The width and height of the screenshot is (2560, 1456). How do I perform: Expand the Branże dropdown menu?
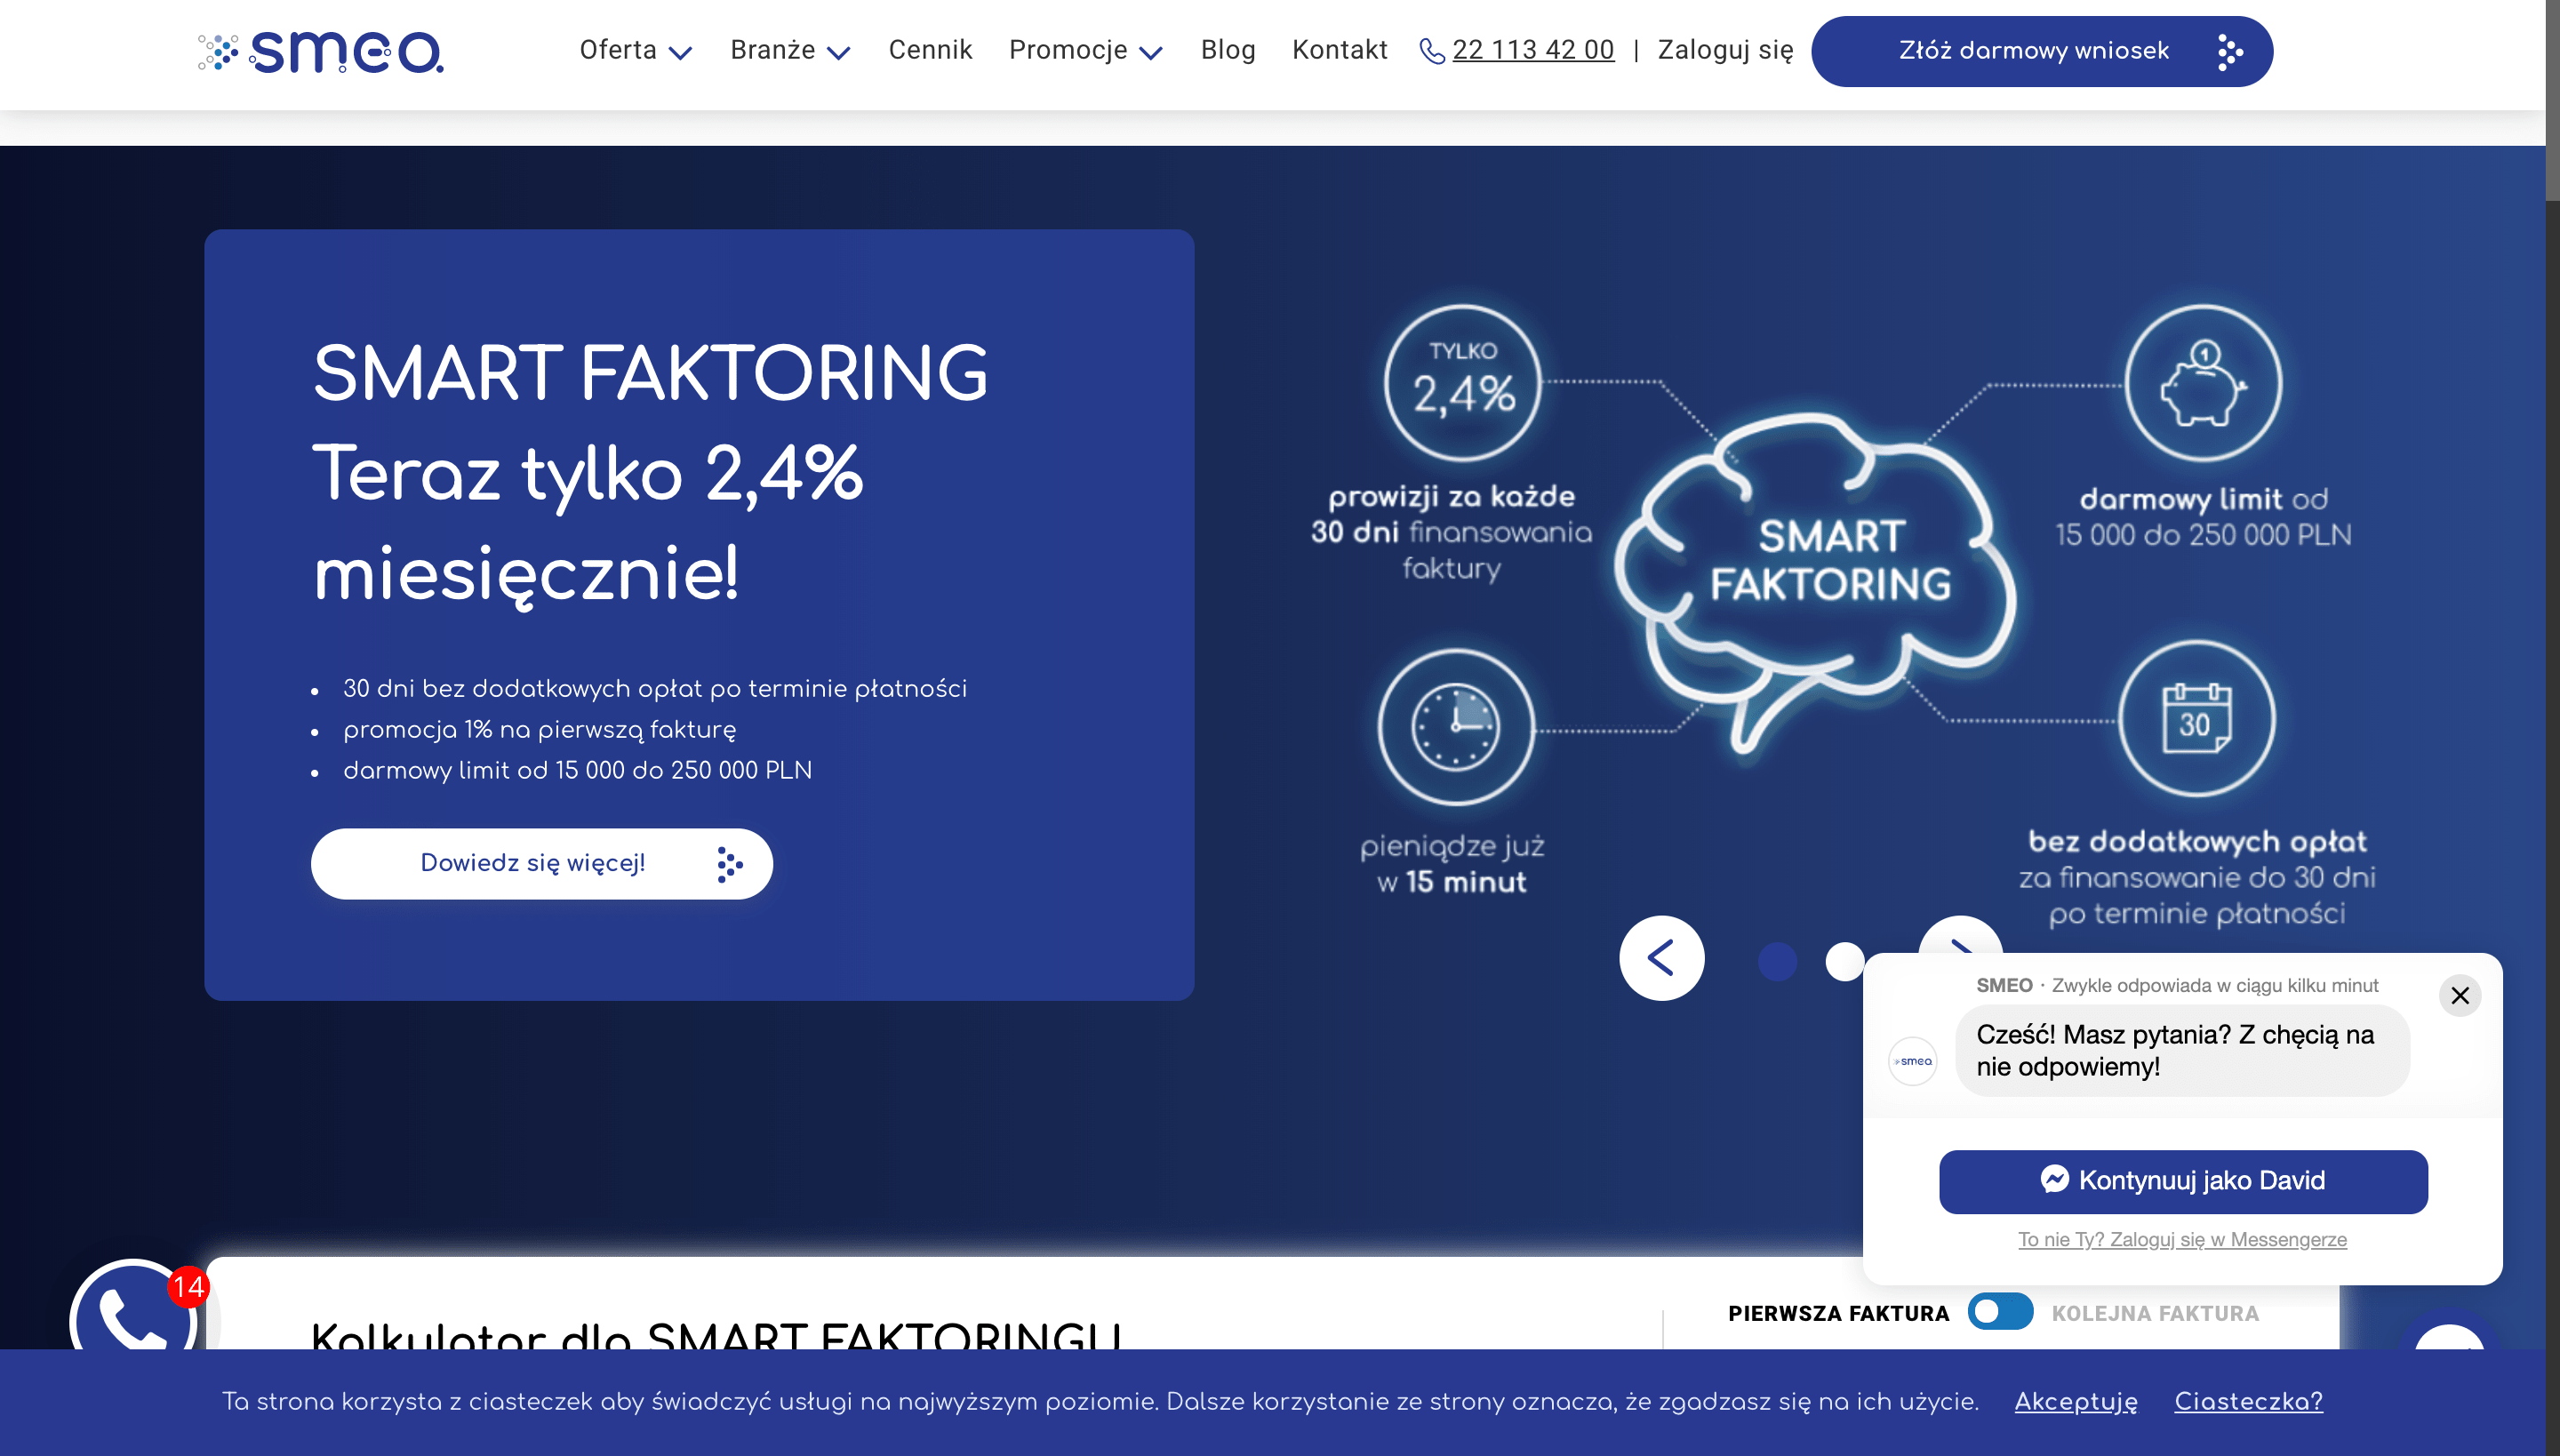[790, 50]
